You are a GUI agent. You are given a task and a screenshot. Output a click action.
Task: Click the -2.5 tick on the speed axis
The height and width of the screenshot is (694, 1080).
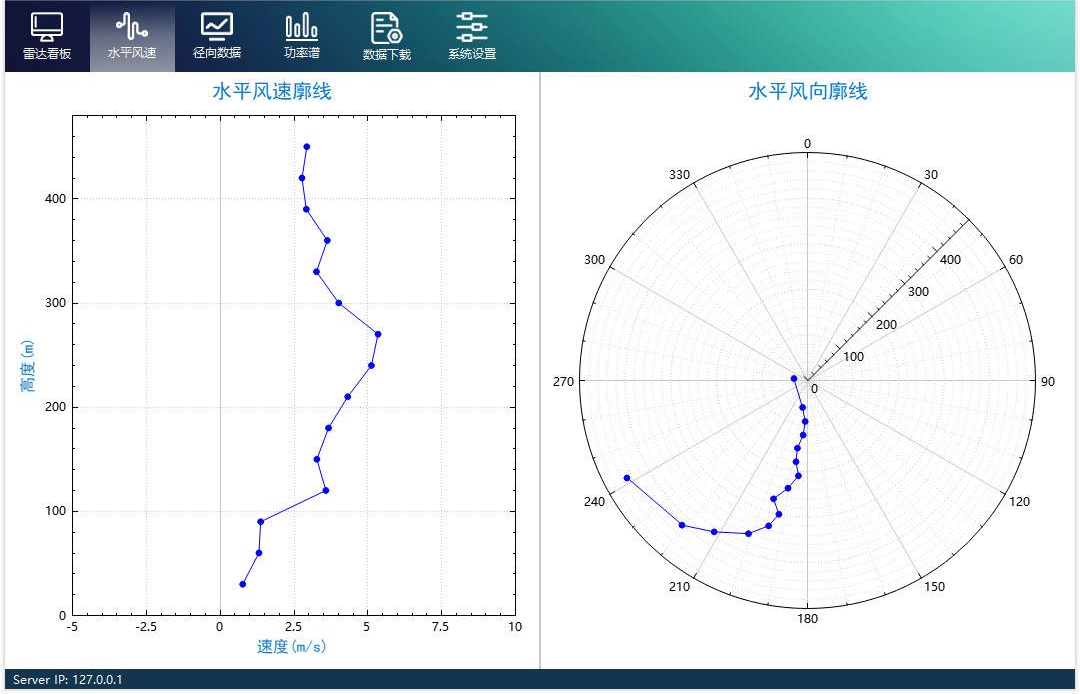[146, 627]
